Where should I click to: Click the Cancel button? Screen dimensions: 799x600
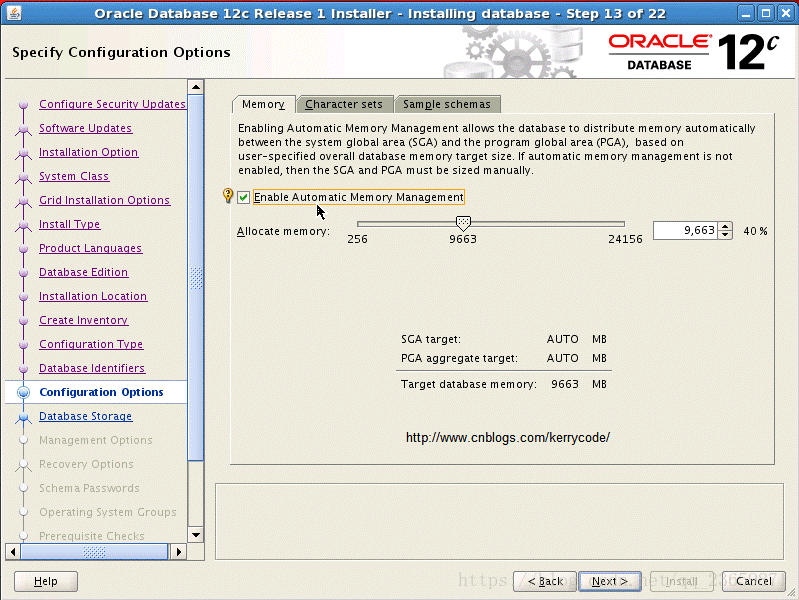754,581
